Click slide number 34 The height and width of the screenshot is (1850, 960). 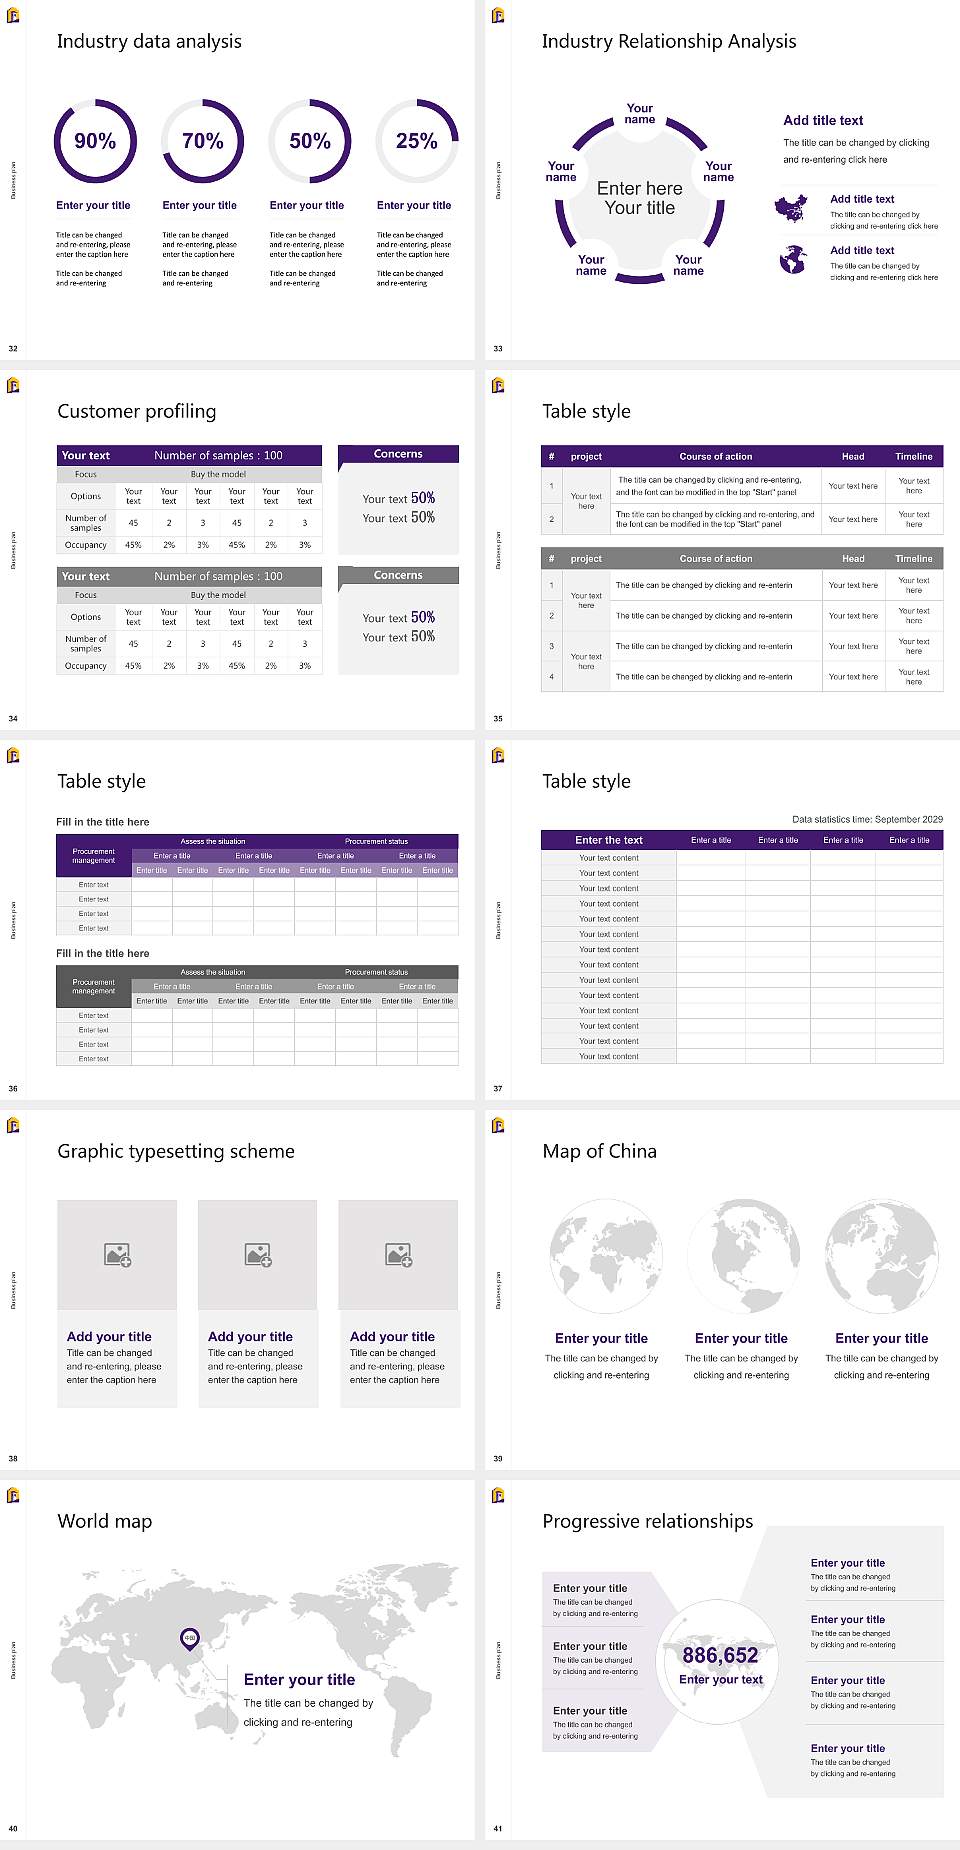13,719
